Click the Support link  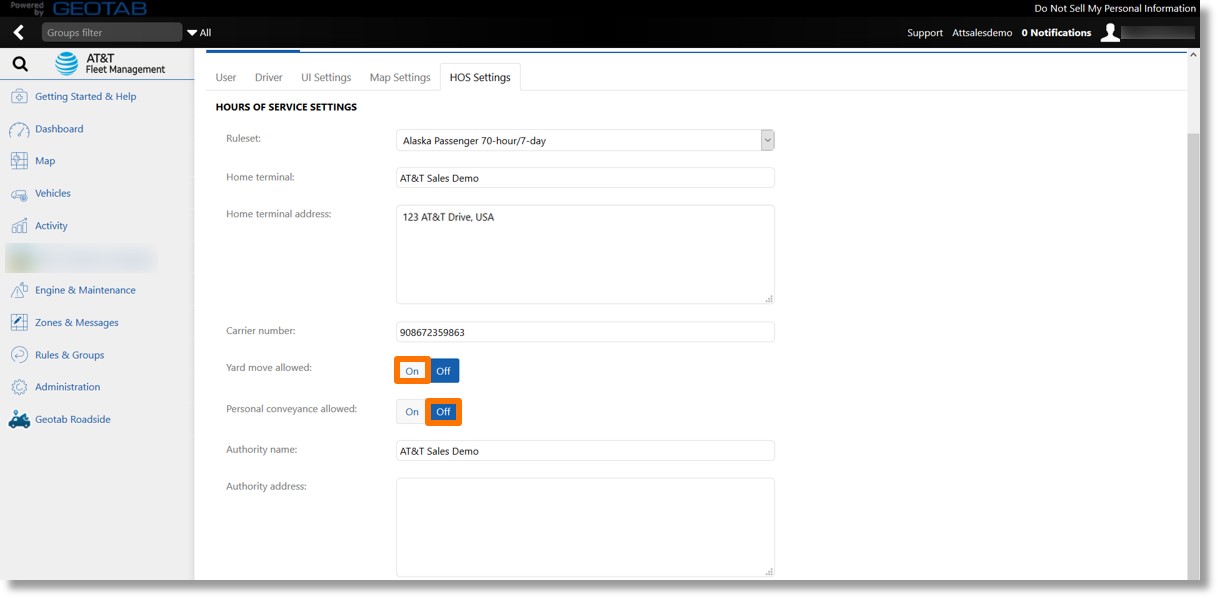[x=925, y=33]
